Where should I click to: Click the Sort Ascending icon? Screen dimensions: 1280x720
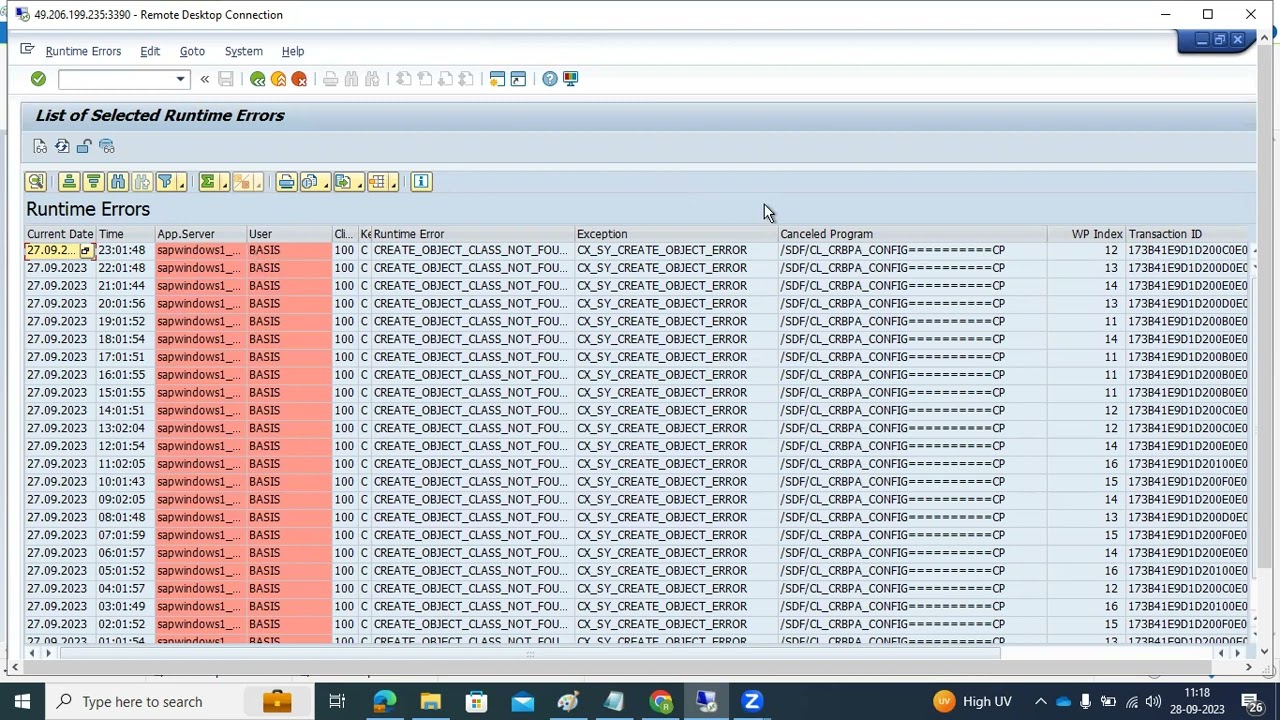coord(69,182)
